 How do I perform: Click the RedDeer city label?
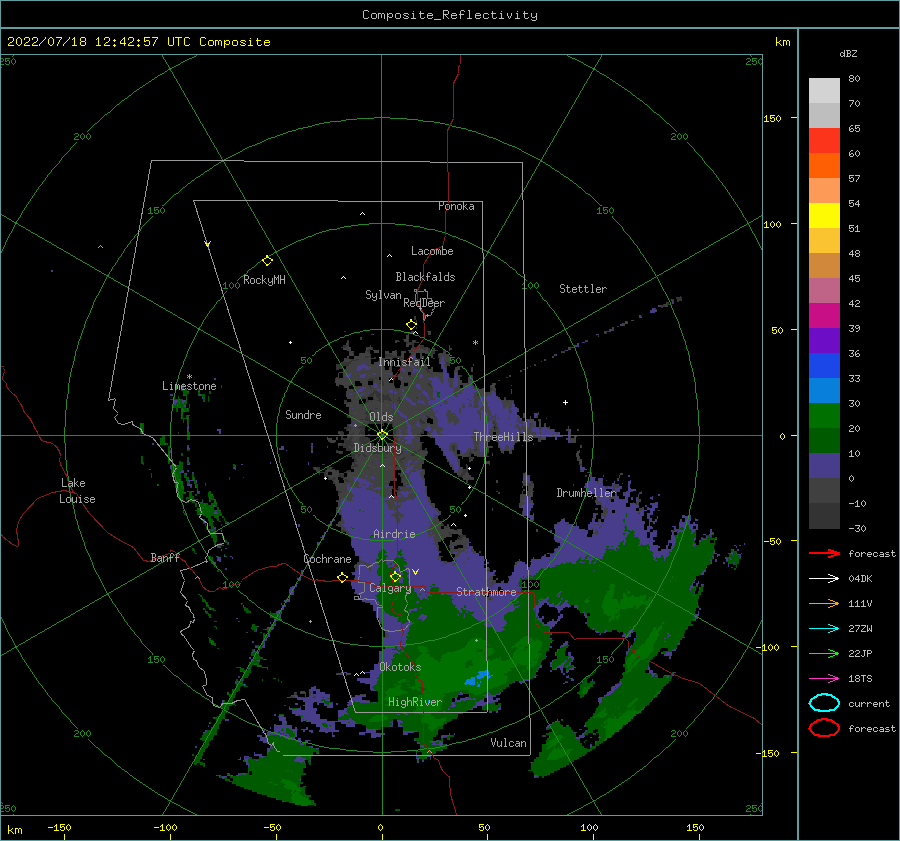point(424,303)
